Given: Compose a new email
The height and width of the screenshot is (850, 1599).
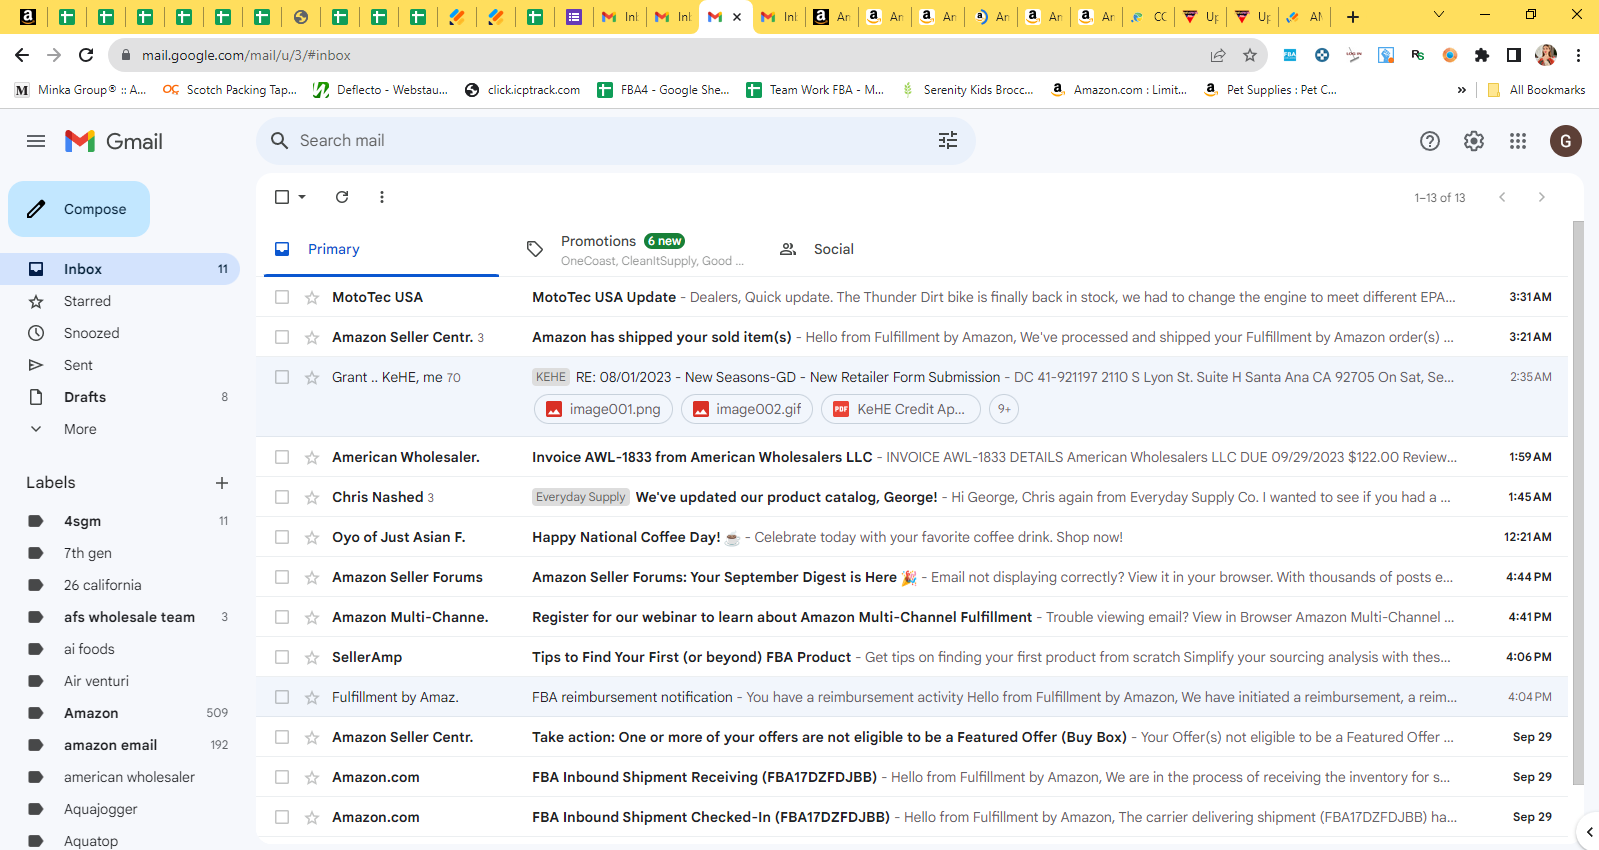Looking at the screenshot, I should coord(79,209).
